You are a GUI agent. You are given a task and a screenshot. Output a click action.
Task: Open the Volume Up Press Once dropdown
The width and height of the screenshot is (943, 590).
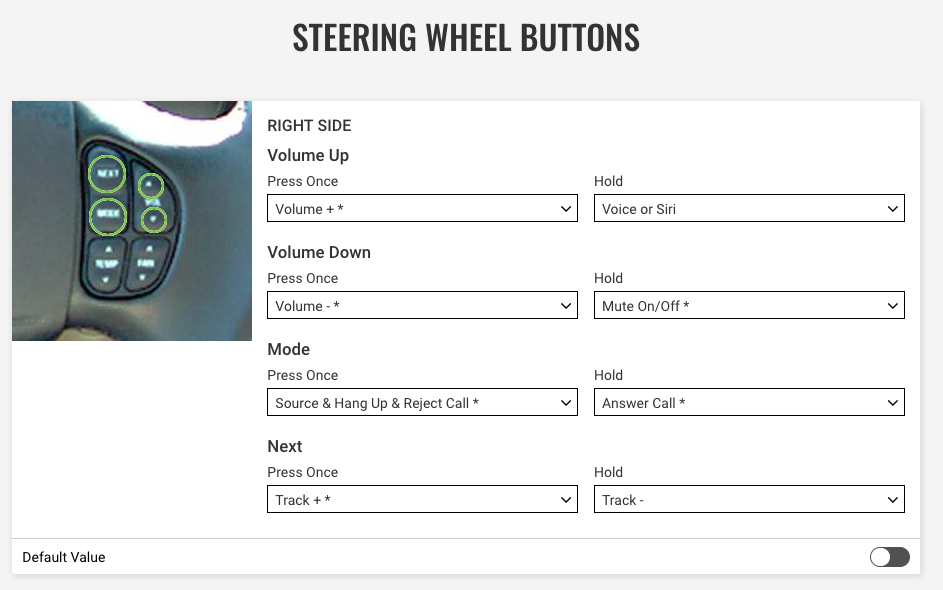point(422,208)
